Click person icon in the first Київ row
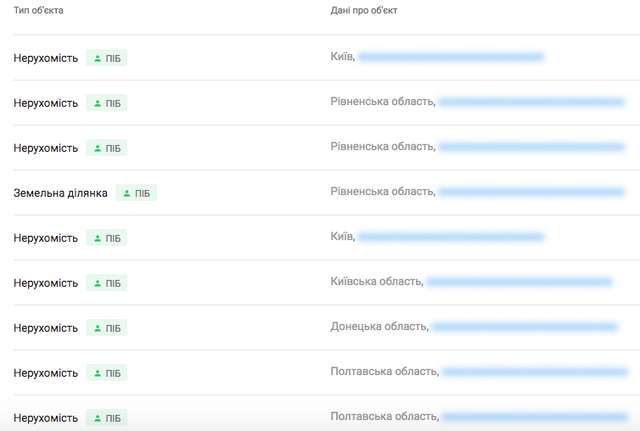 [97, 58]
